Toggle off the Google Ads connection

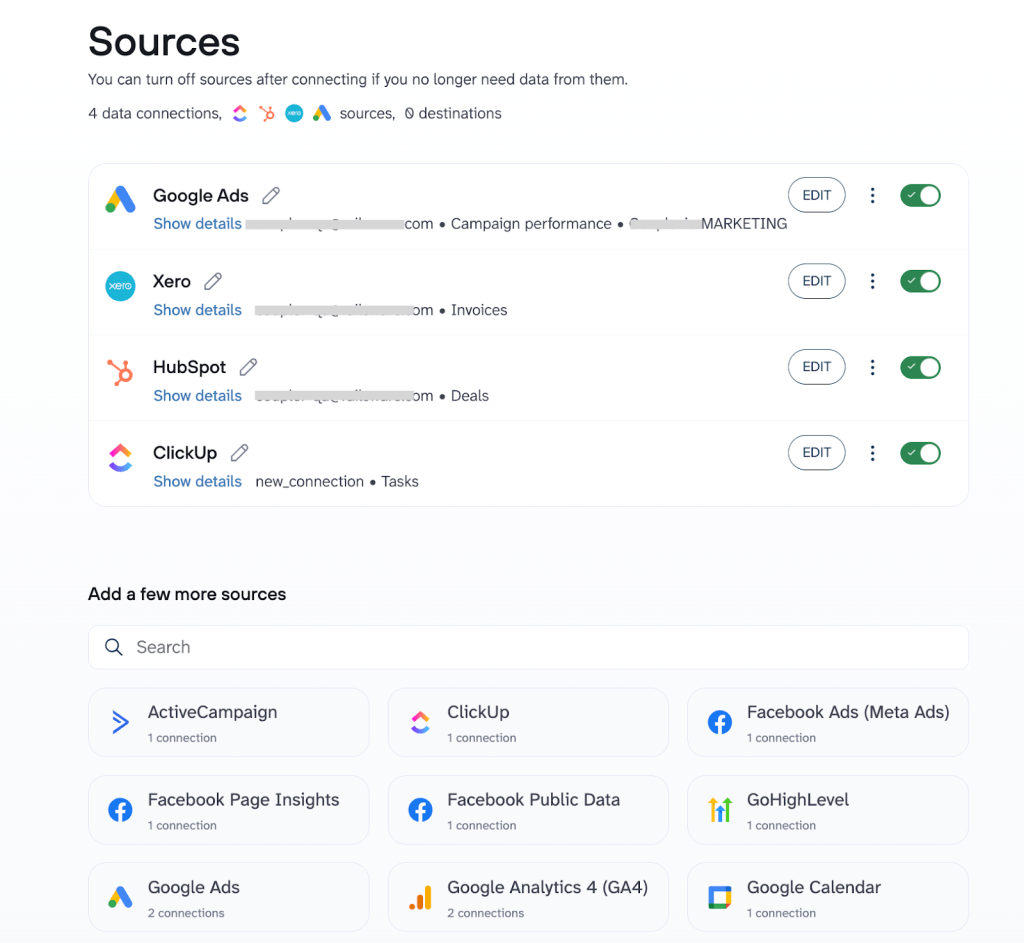click(920, 195)
